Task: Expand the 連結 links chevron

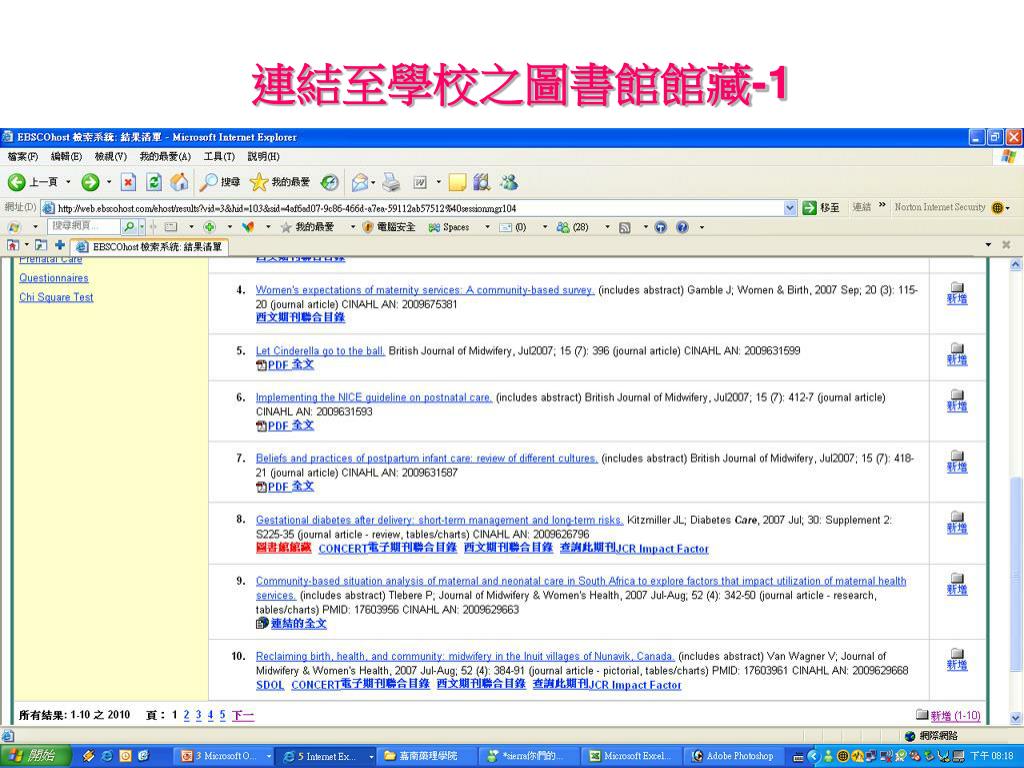Action: click(x=882, y=206)
